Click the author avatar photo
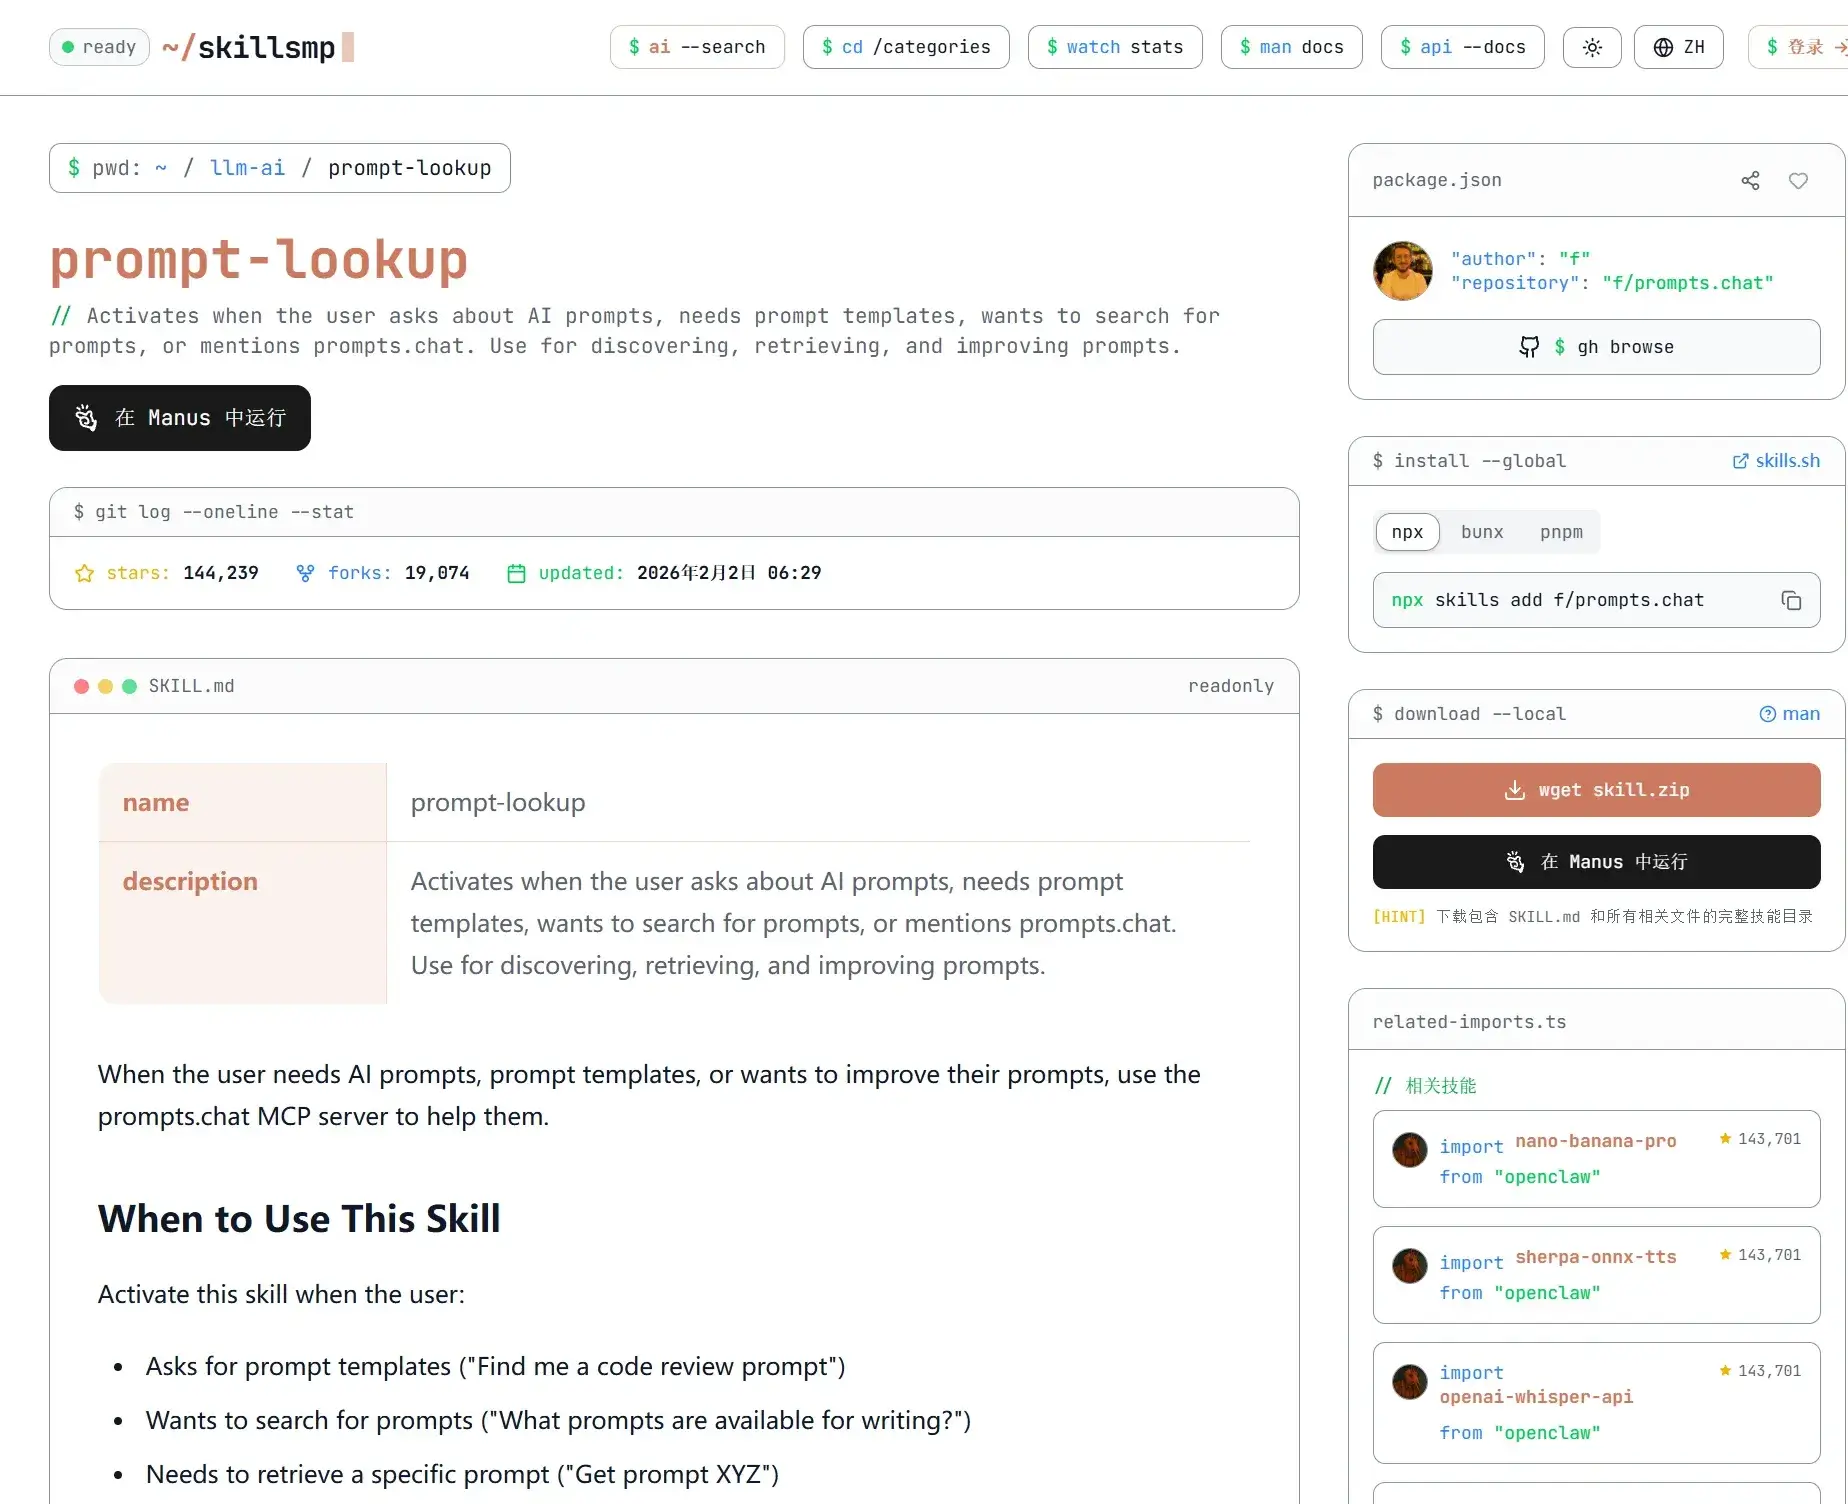Viewport: 1848px width, 1504px height. click(1402, 271)
